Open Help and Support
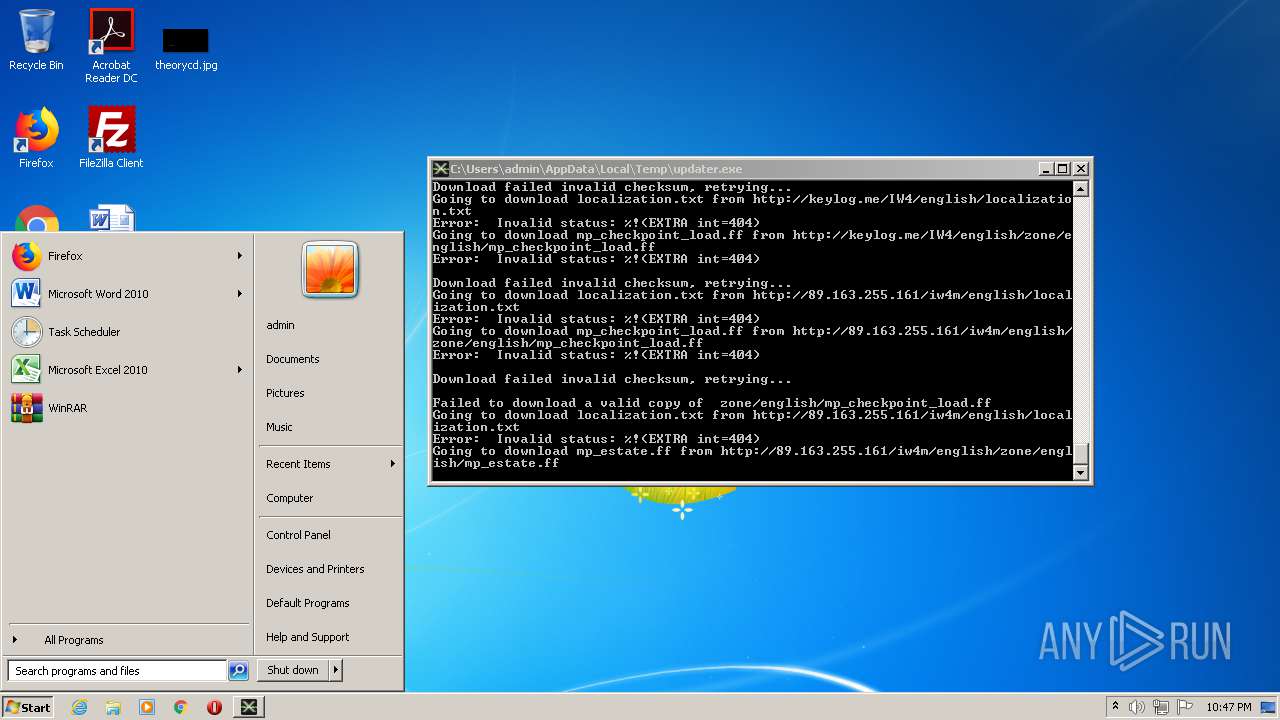1280x720 pixels. pos(308,637)
